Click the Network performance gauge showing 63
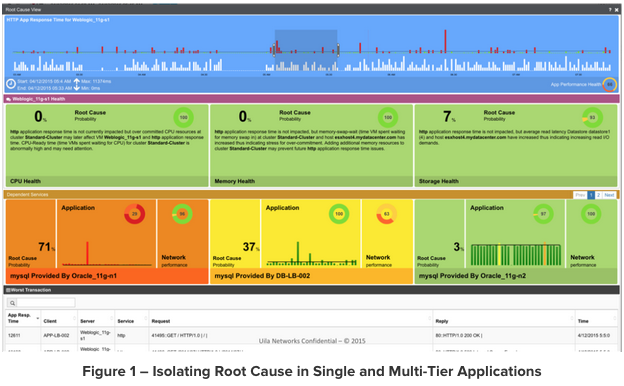This screenshot has width=624, height=386. 386,214
